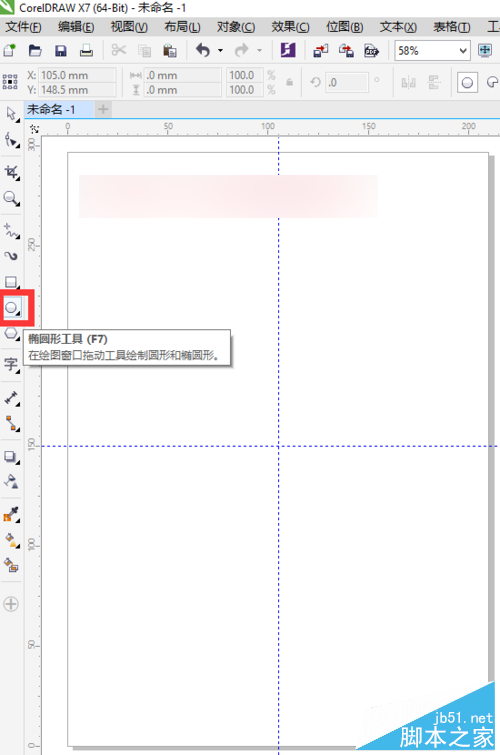
Task: Open the 文本(X) menu
Action: (398, 27)
